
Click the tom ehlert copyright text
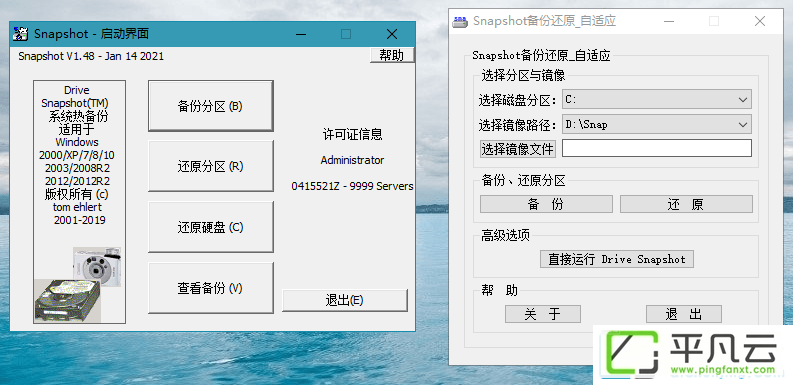[x=77, y=207]
